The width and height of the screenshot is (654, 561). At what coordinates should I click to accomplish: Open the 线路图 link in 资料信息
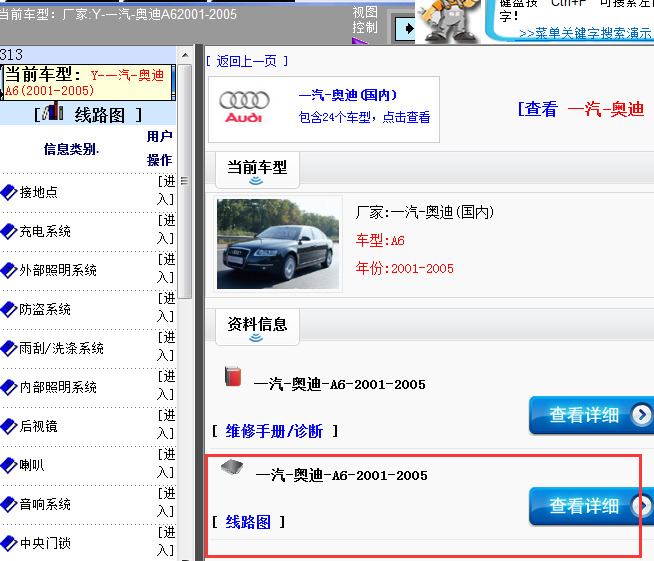pyautogui.click(x=248, y=522)
